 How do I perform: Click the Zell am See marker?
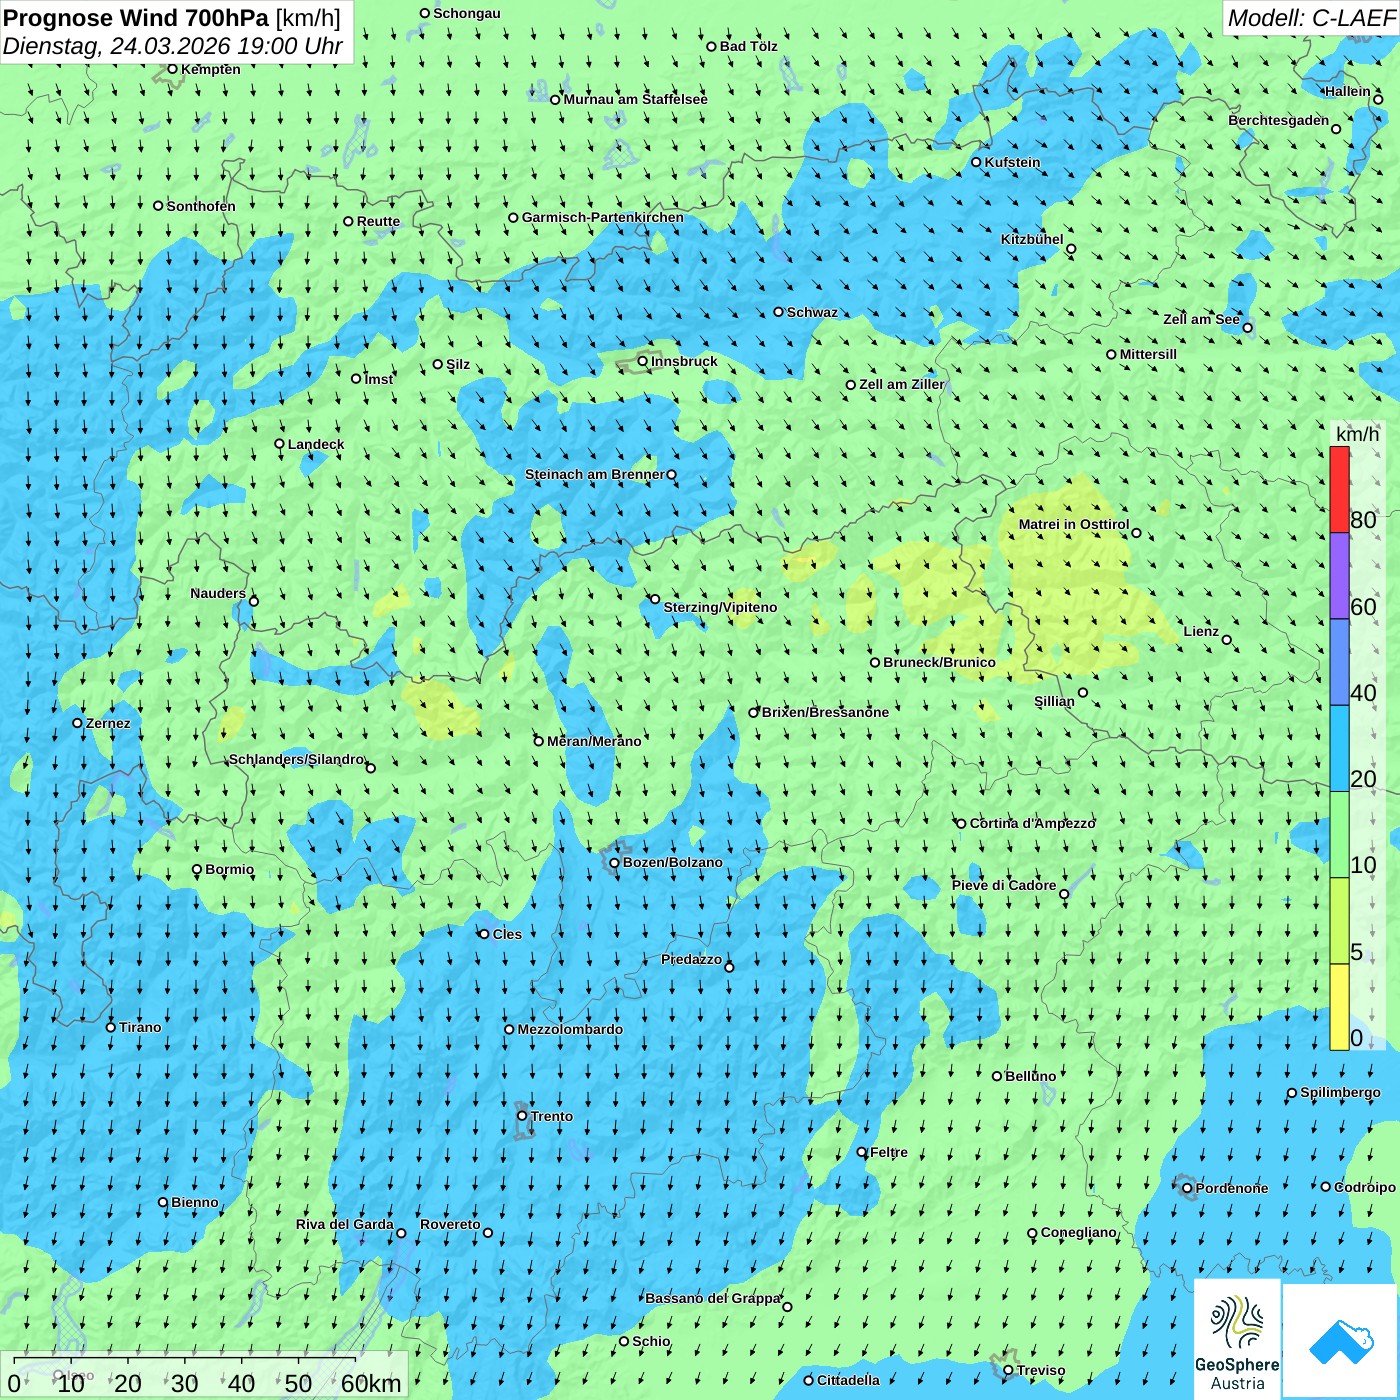click(1247, 327)
